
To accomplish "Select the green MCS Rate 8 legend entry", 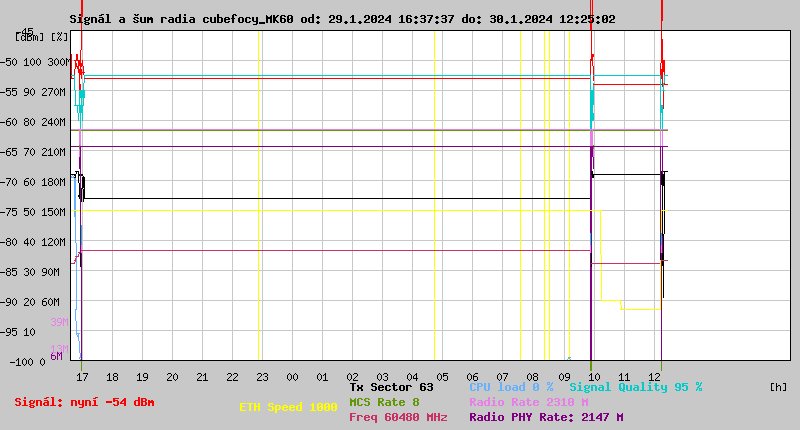I will pyautogui.click(x=384, y=402).
